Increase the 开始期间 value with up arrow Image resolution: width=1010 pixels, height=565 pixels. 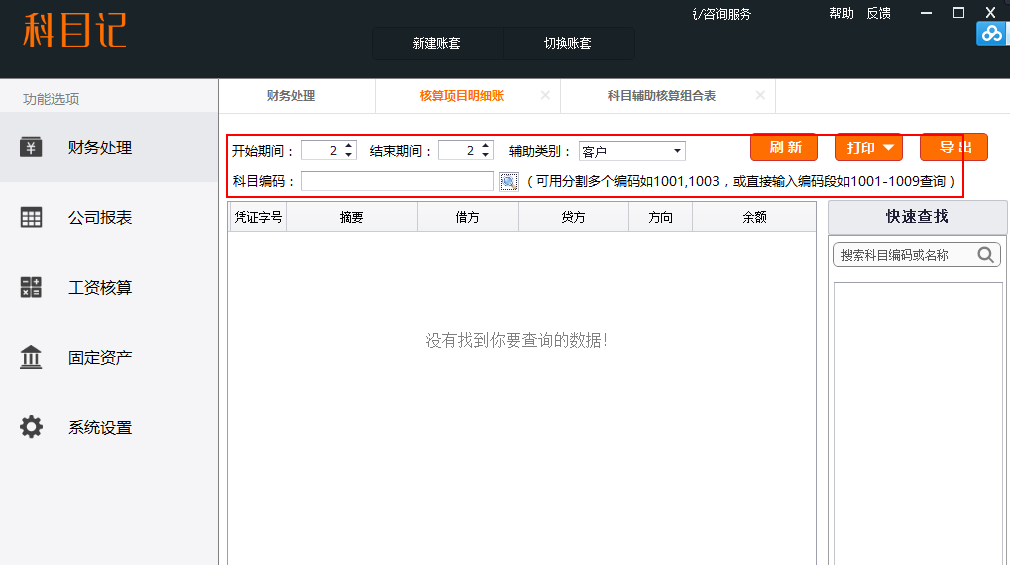(348, 146)
